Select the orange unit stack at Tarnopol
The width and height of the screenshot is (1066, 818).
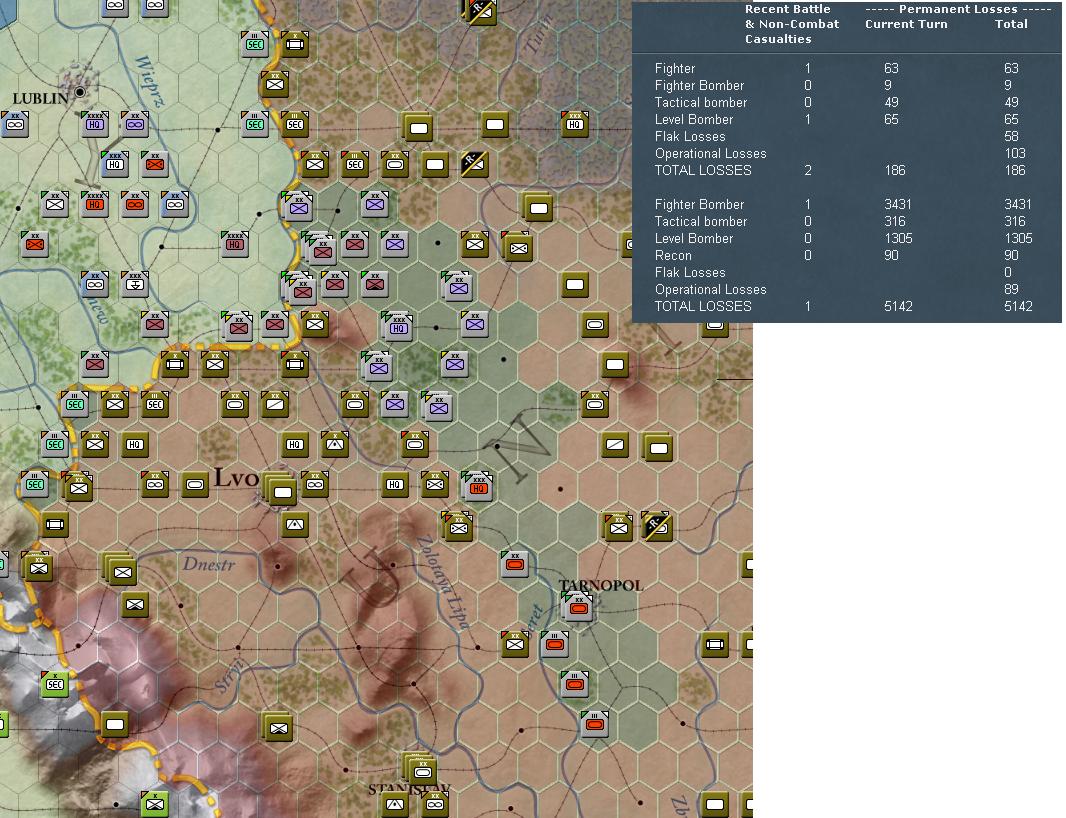[579, 607]
